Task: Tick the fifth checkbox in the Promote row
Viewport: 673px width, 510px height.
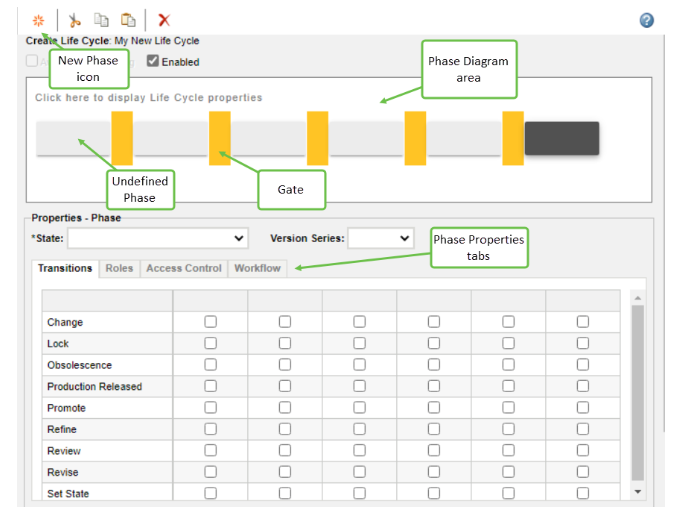Action: point(509,407)
